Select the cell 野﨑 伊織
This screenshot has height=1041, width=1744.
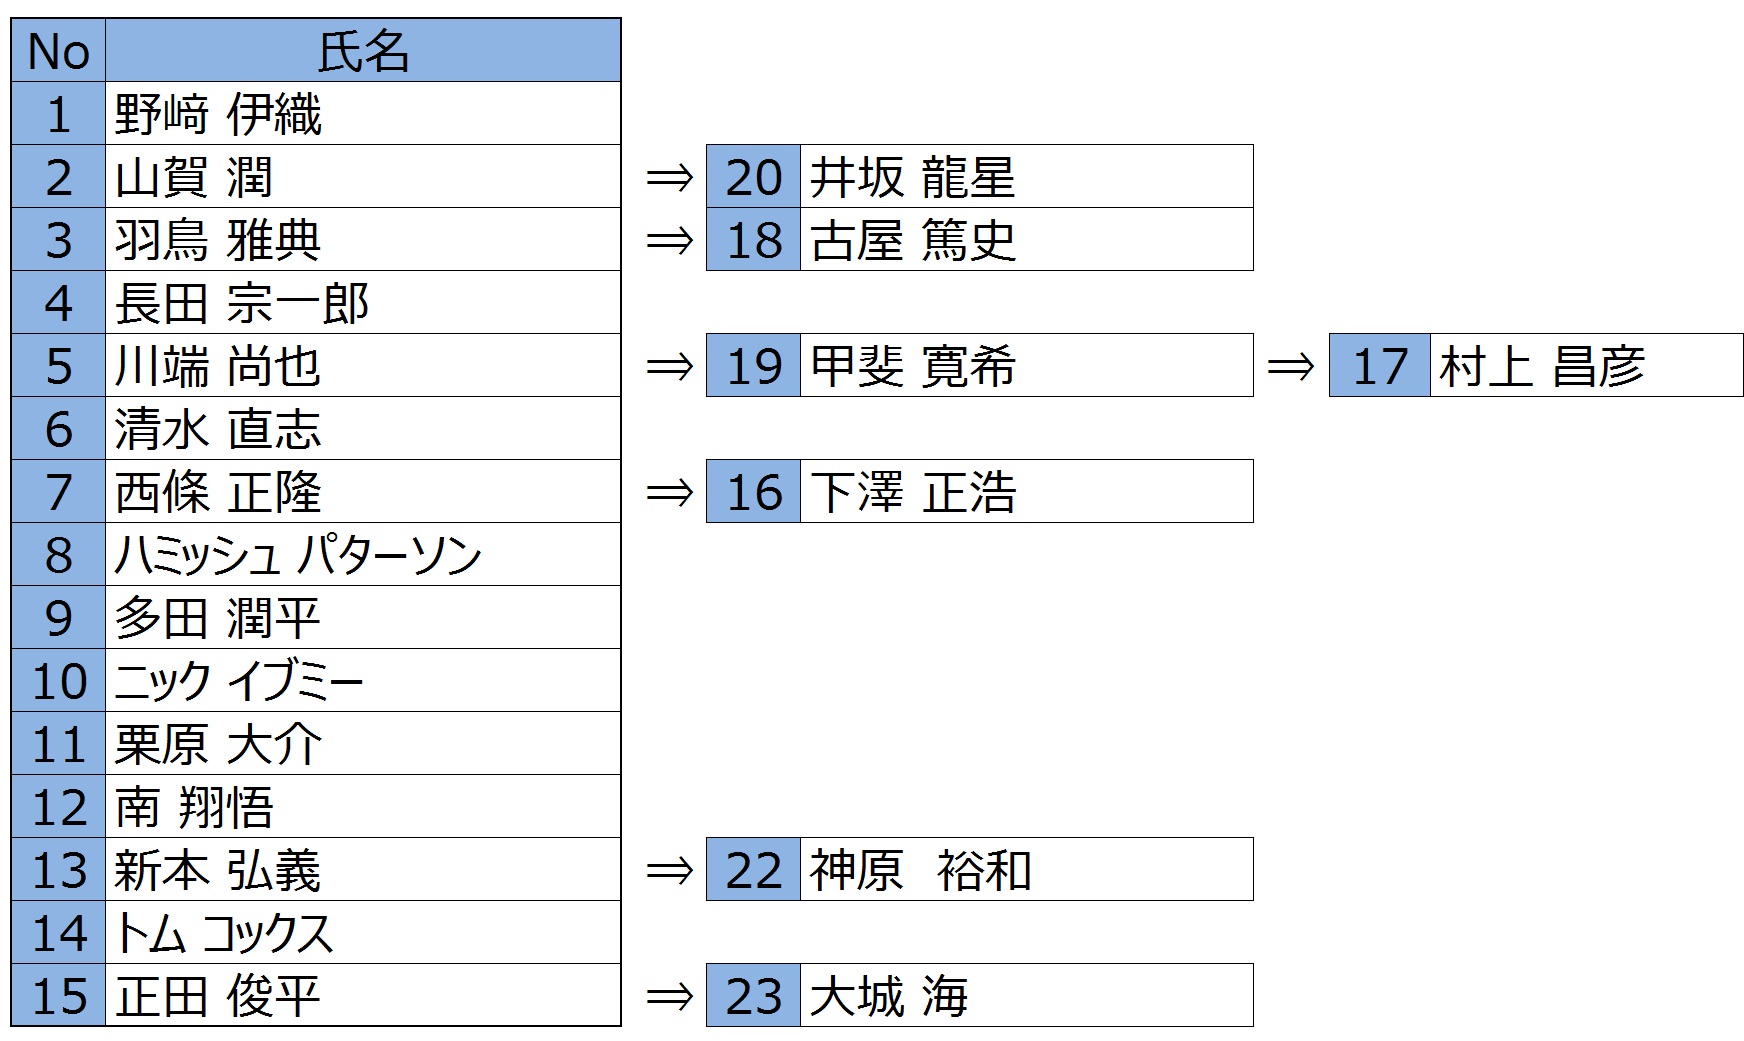(x=363, y=114)
